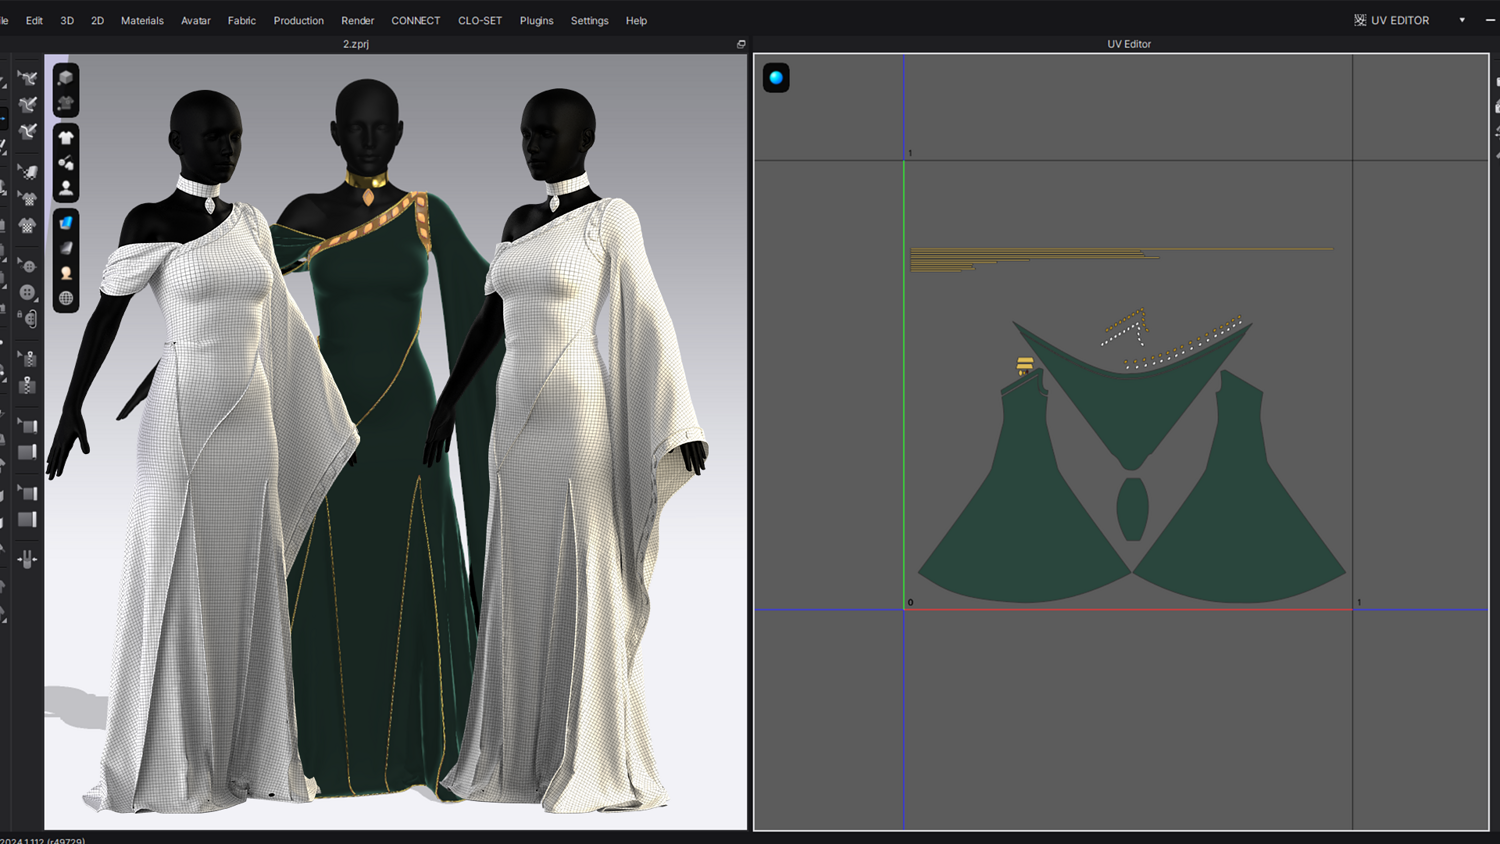Toggle the mesh wireframe globe display
Image resolution: width=1500 pixels, height=844 pixels.
click(66, 298)
